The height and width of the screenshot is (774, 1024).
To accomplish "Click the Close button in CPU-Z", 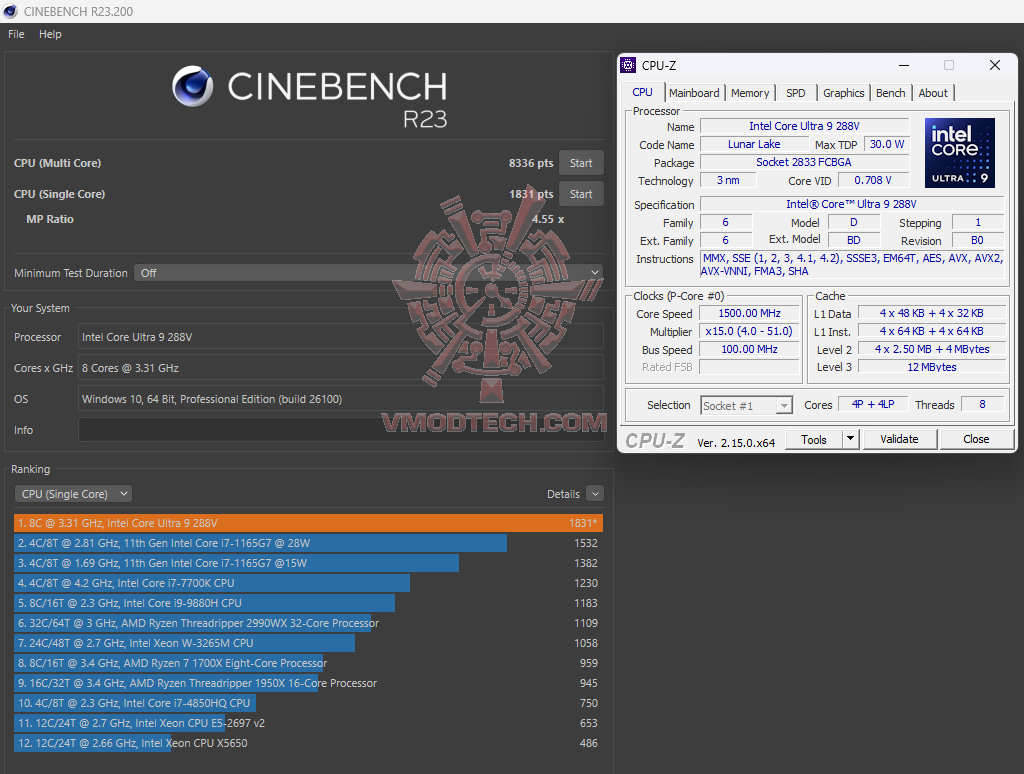I will [976, 440].
